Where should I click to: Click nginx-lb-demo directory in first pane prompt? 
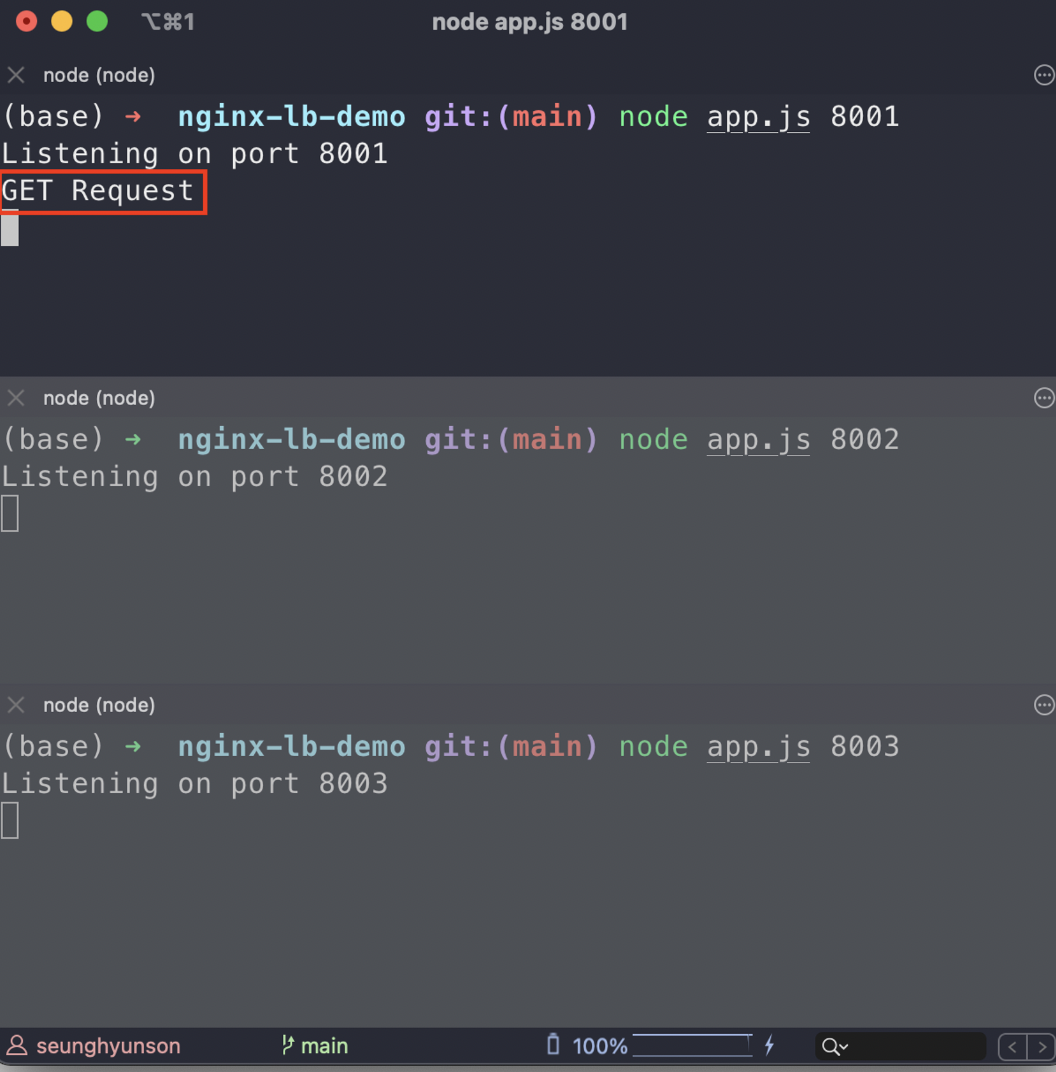[x=292, y=117]
